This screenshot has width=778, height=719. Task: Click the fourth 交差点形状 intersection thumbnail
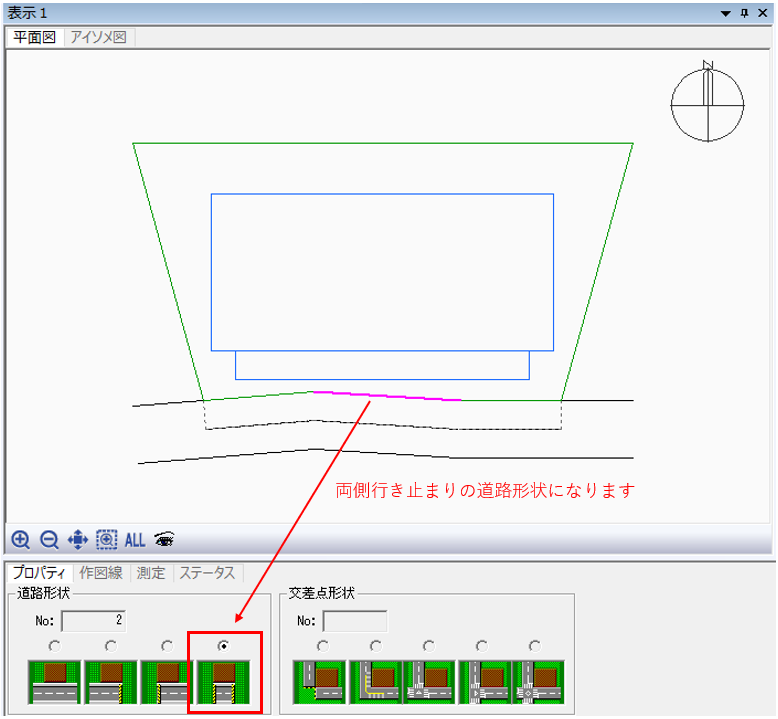pyautogui.click(x=484, y=682)
